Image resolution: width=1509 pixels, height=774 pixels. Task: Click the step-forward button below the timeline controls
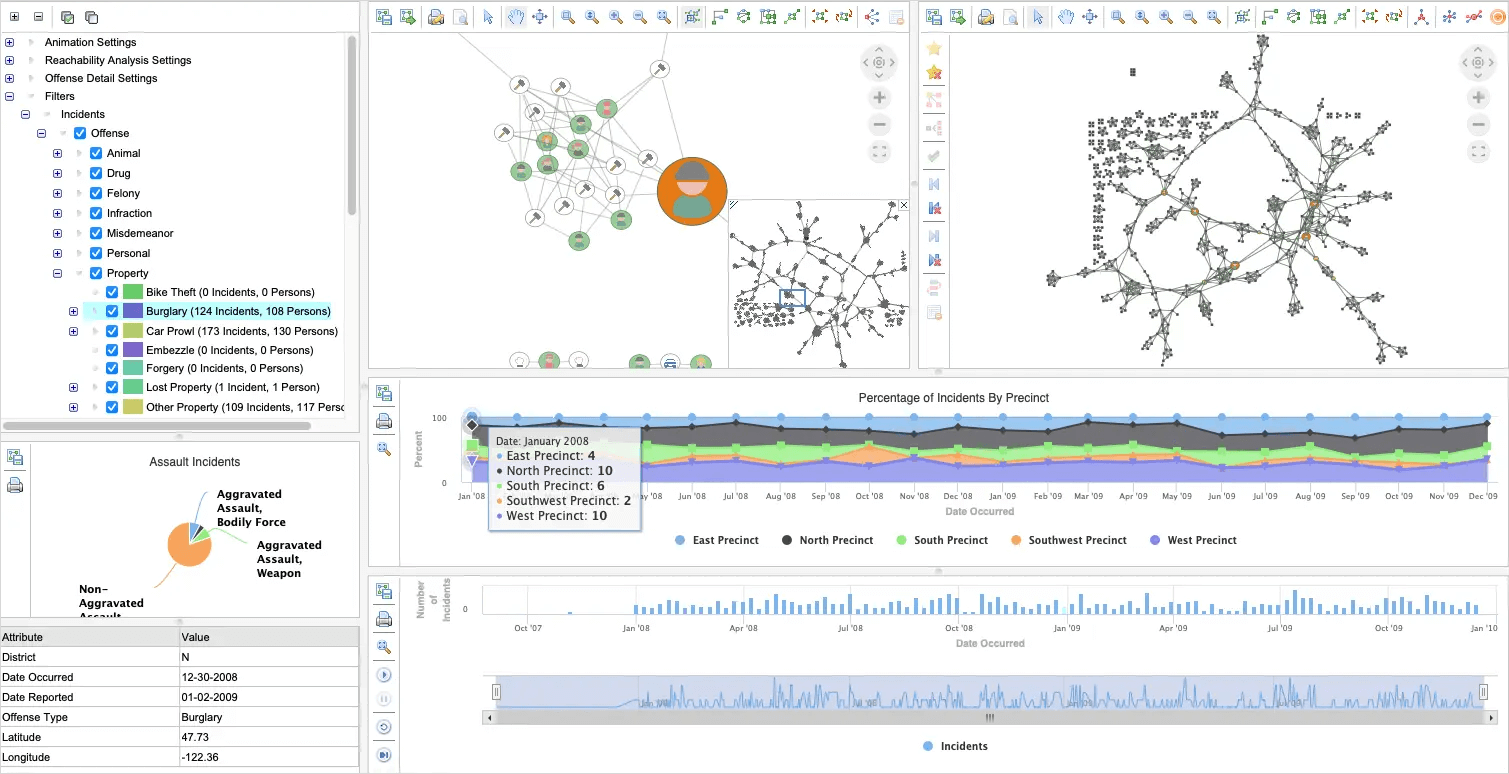tap(384, 755)
